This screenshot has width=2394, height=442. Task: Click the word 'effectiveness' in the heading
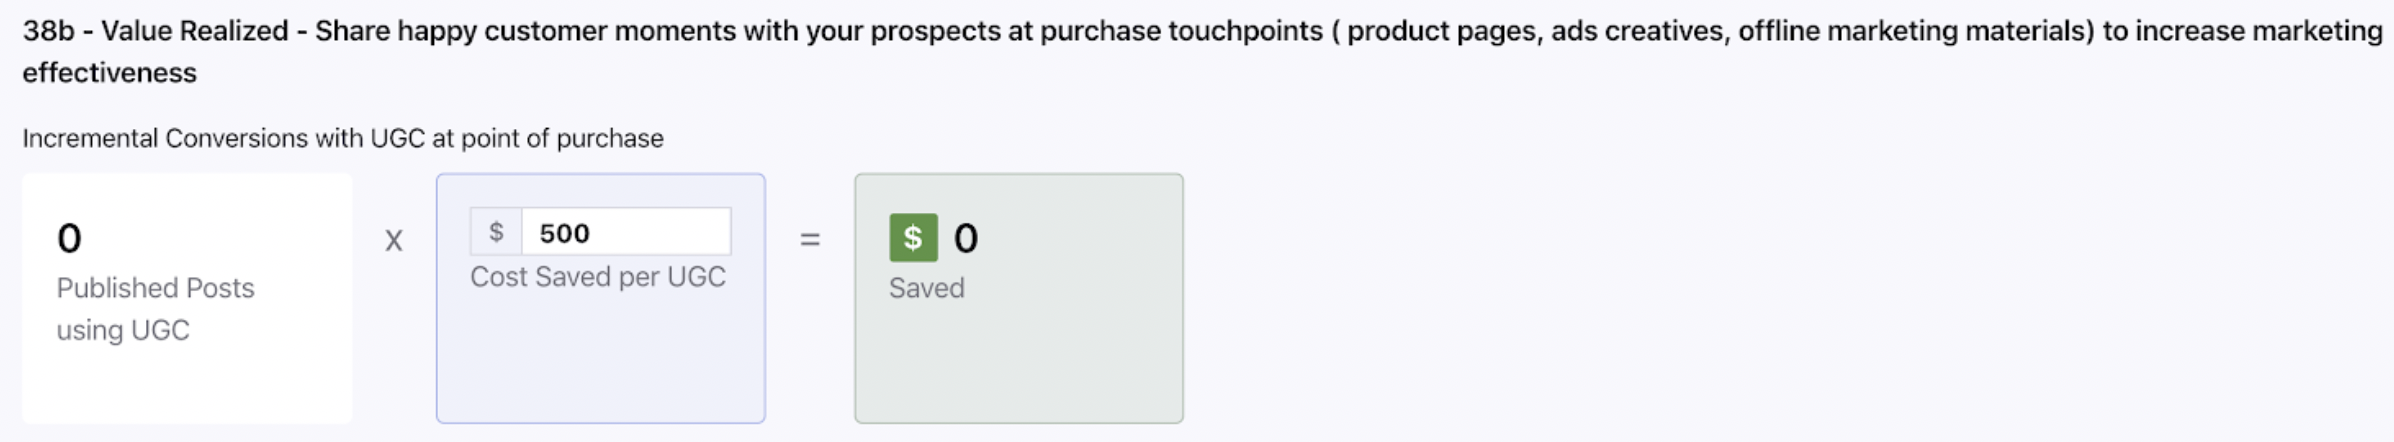(x=110, y=73)
